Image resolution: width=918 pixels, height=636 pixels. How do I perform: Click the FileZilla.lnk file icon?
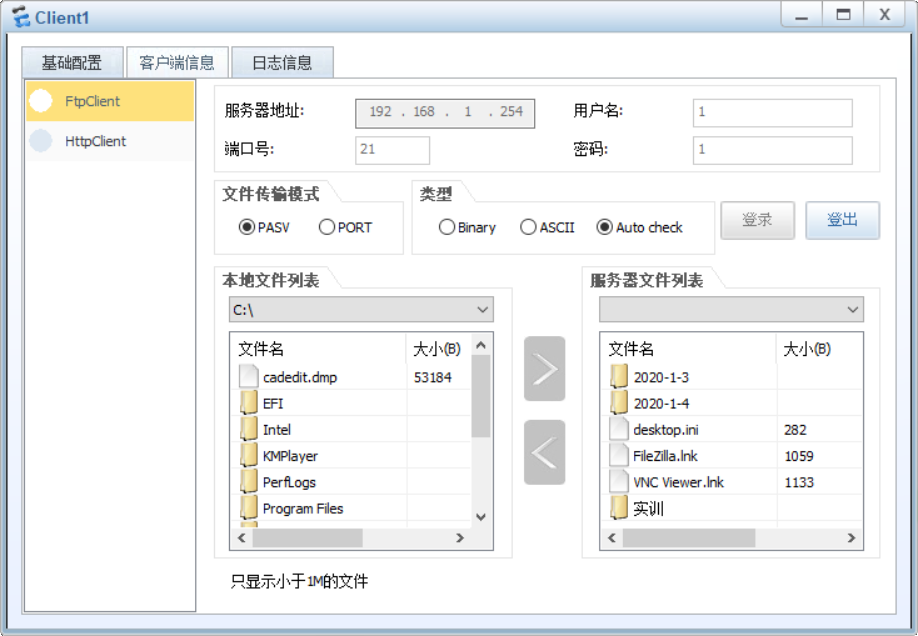click(x=619, y=456)
